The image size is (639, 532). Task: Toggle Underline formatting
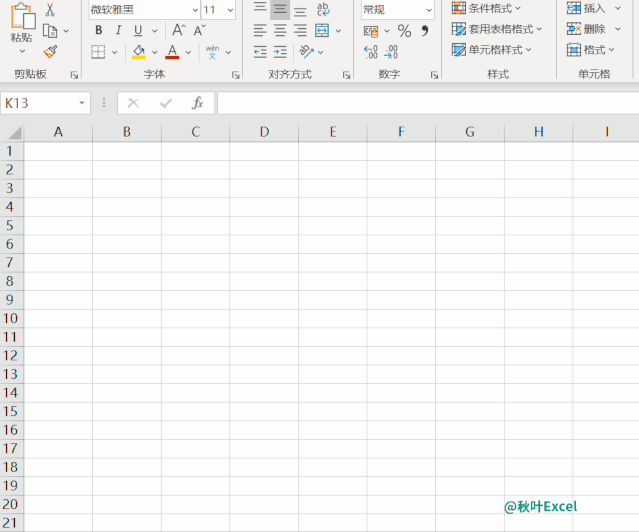tap(138, 30)
